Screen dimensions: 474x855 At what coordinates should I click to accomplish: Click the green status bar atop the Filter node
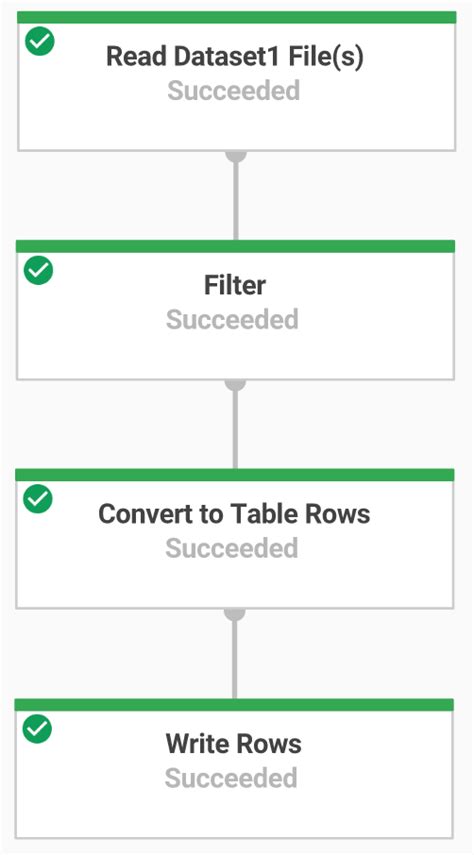[236, 246]
